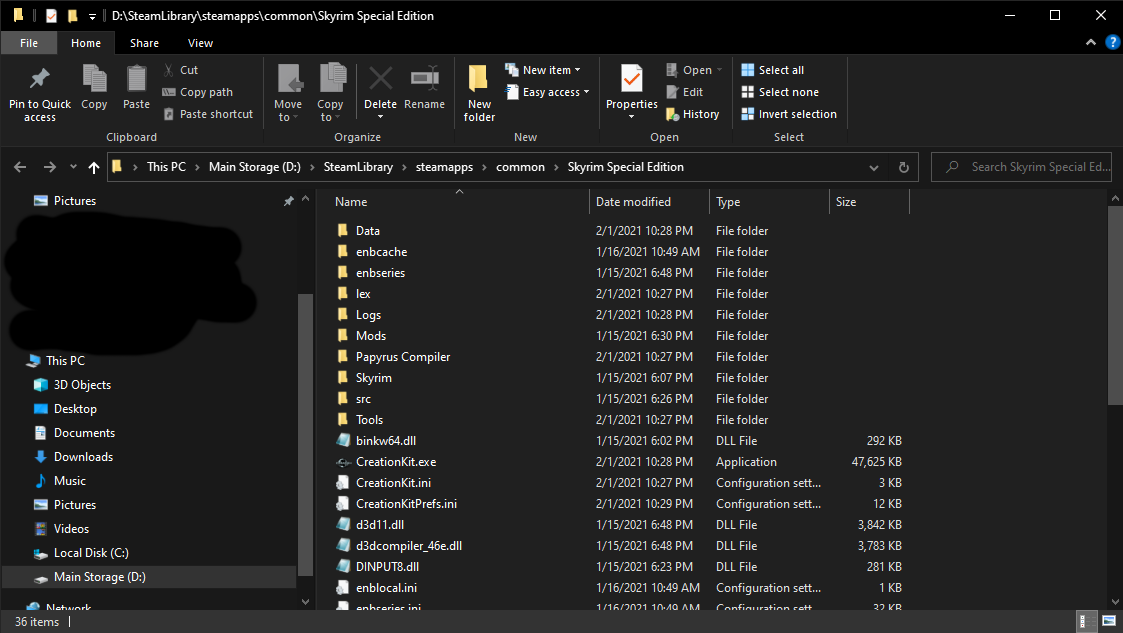
Task: Click Edit in the Open group
Action: 685,92
